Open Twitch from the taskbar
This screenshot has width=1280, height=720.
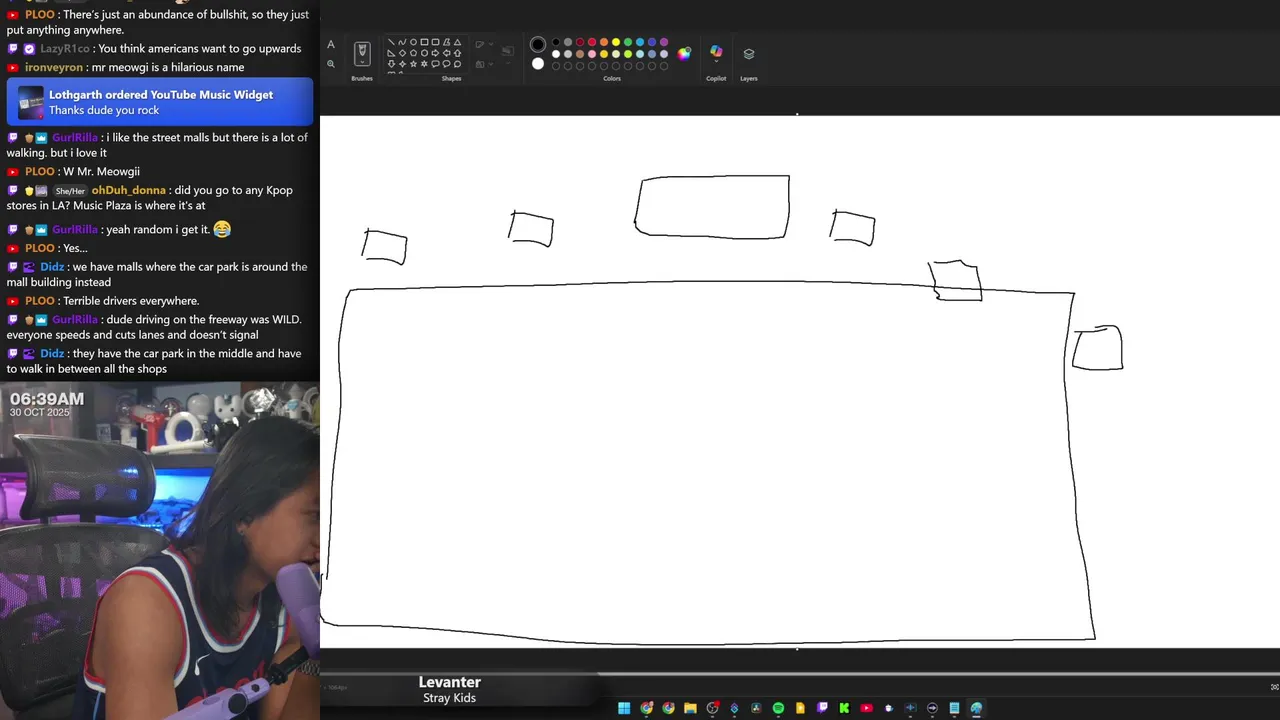[822, 708]
